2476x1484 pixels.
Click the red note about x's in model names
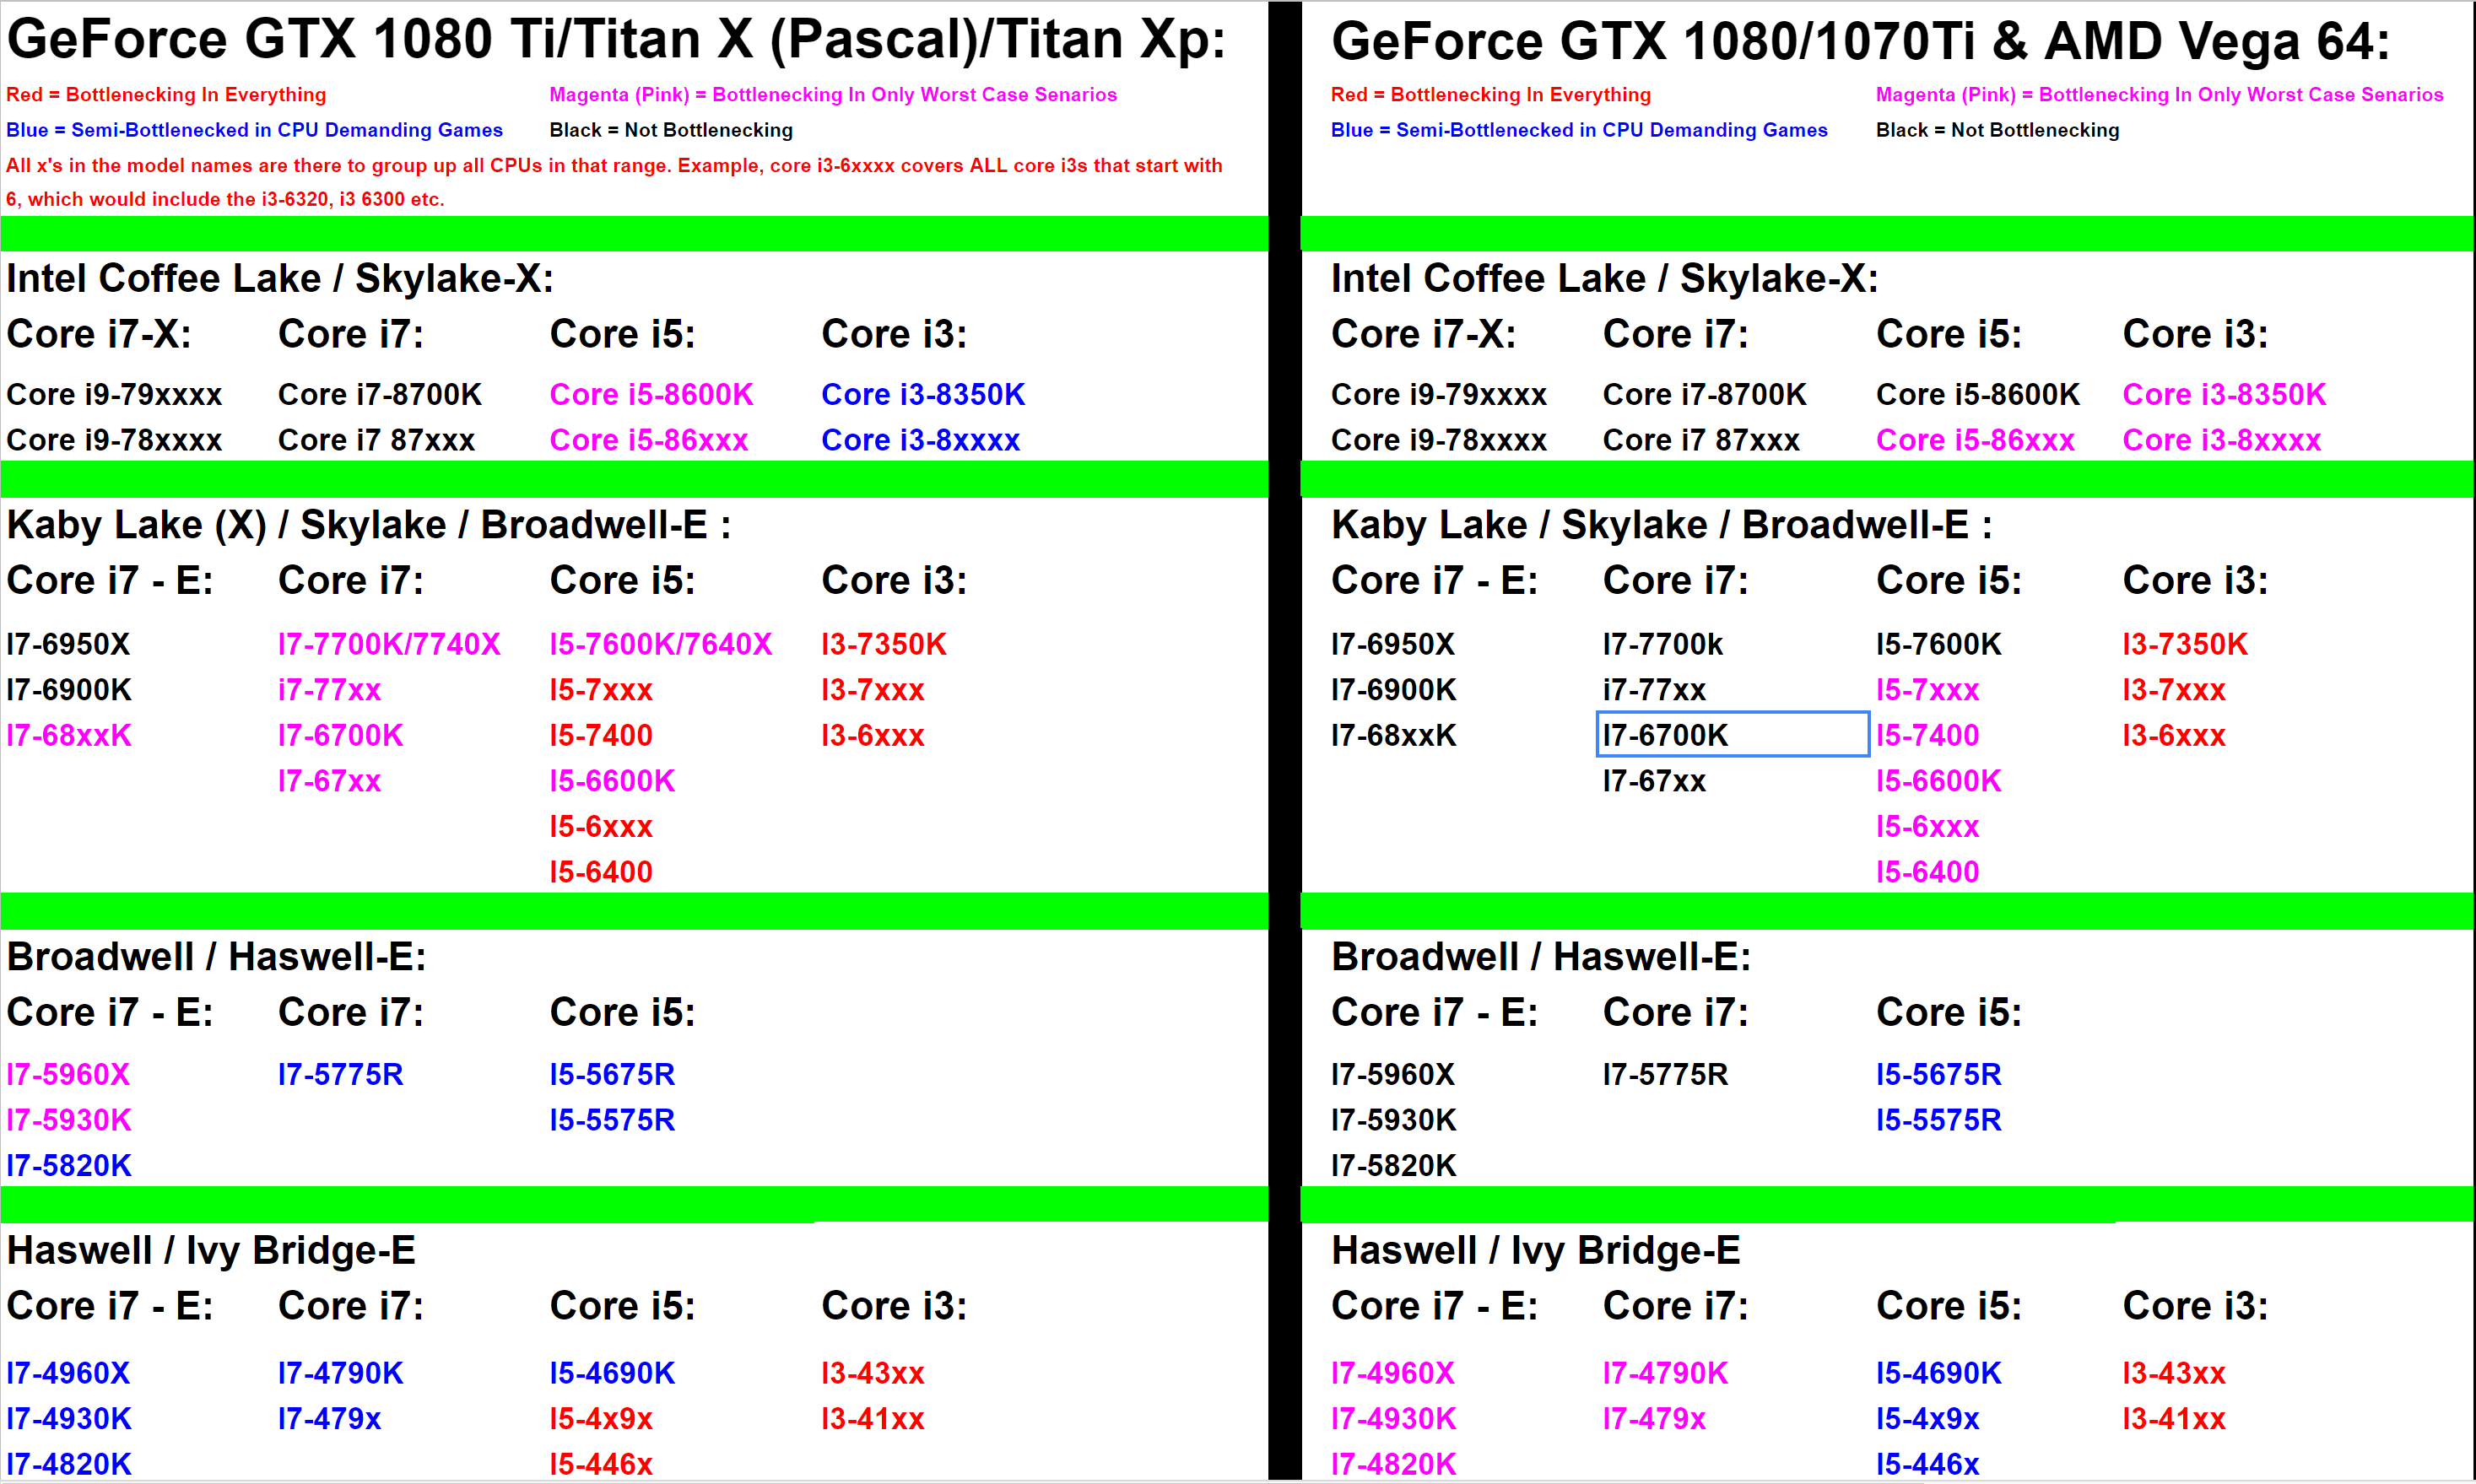[x=614, y=182]
